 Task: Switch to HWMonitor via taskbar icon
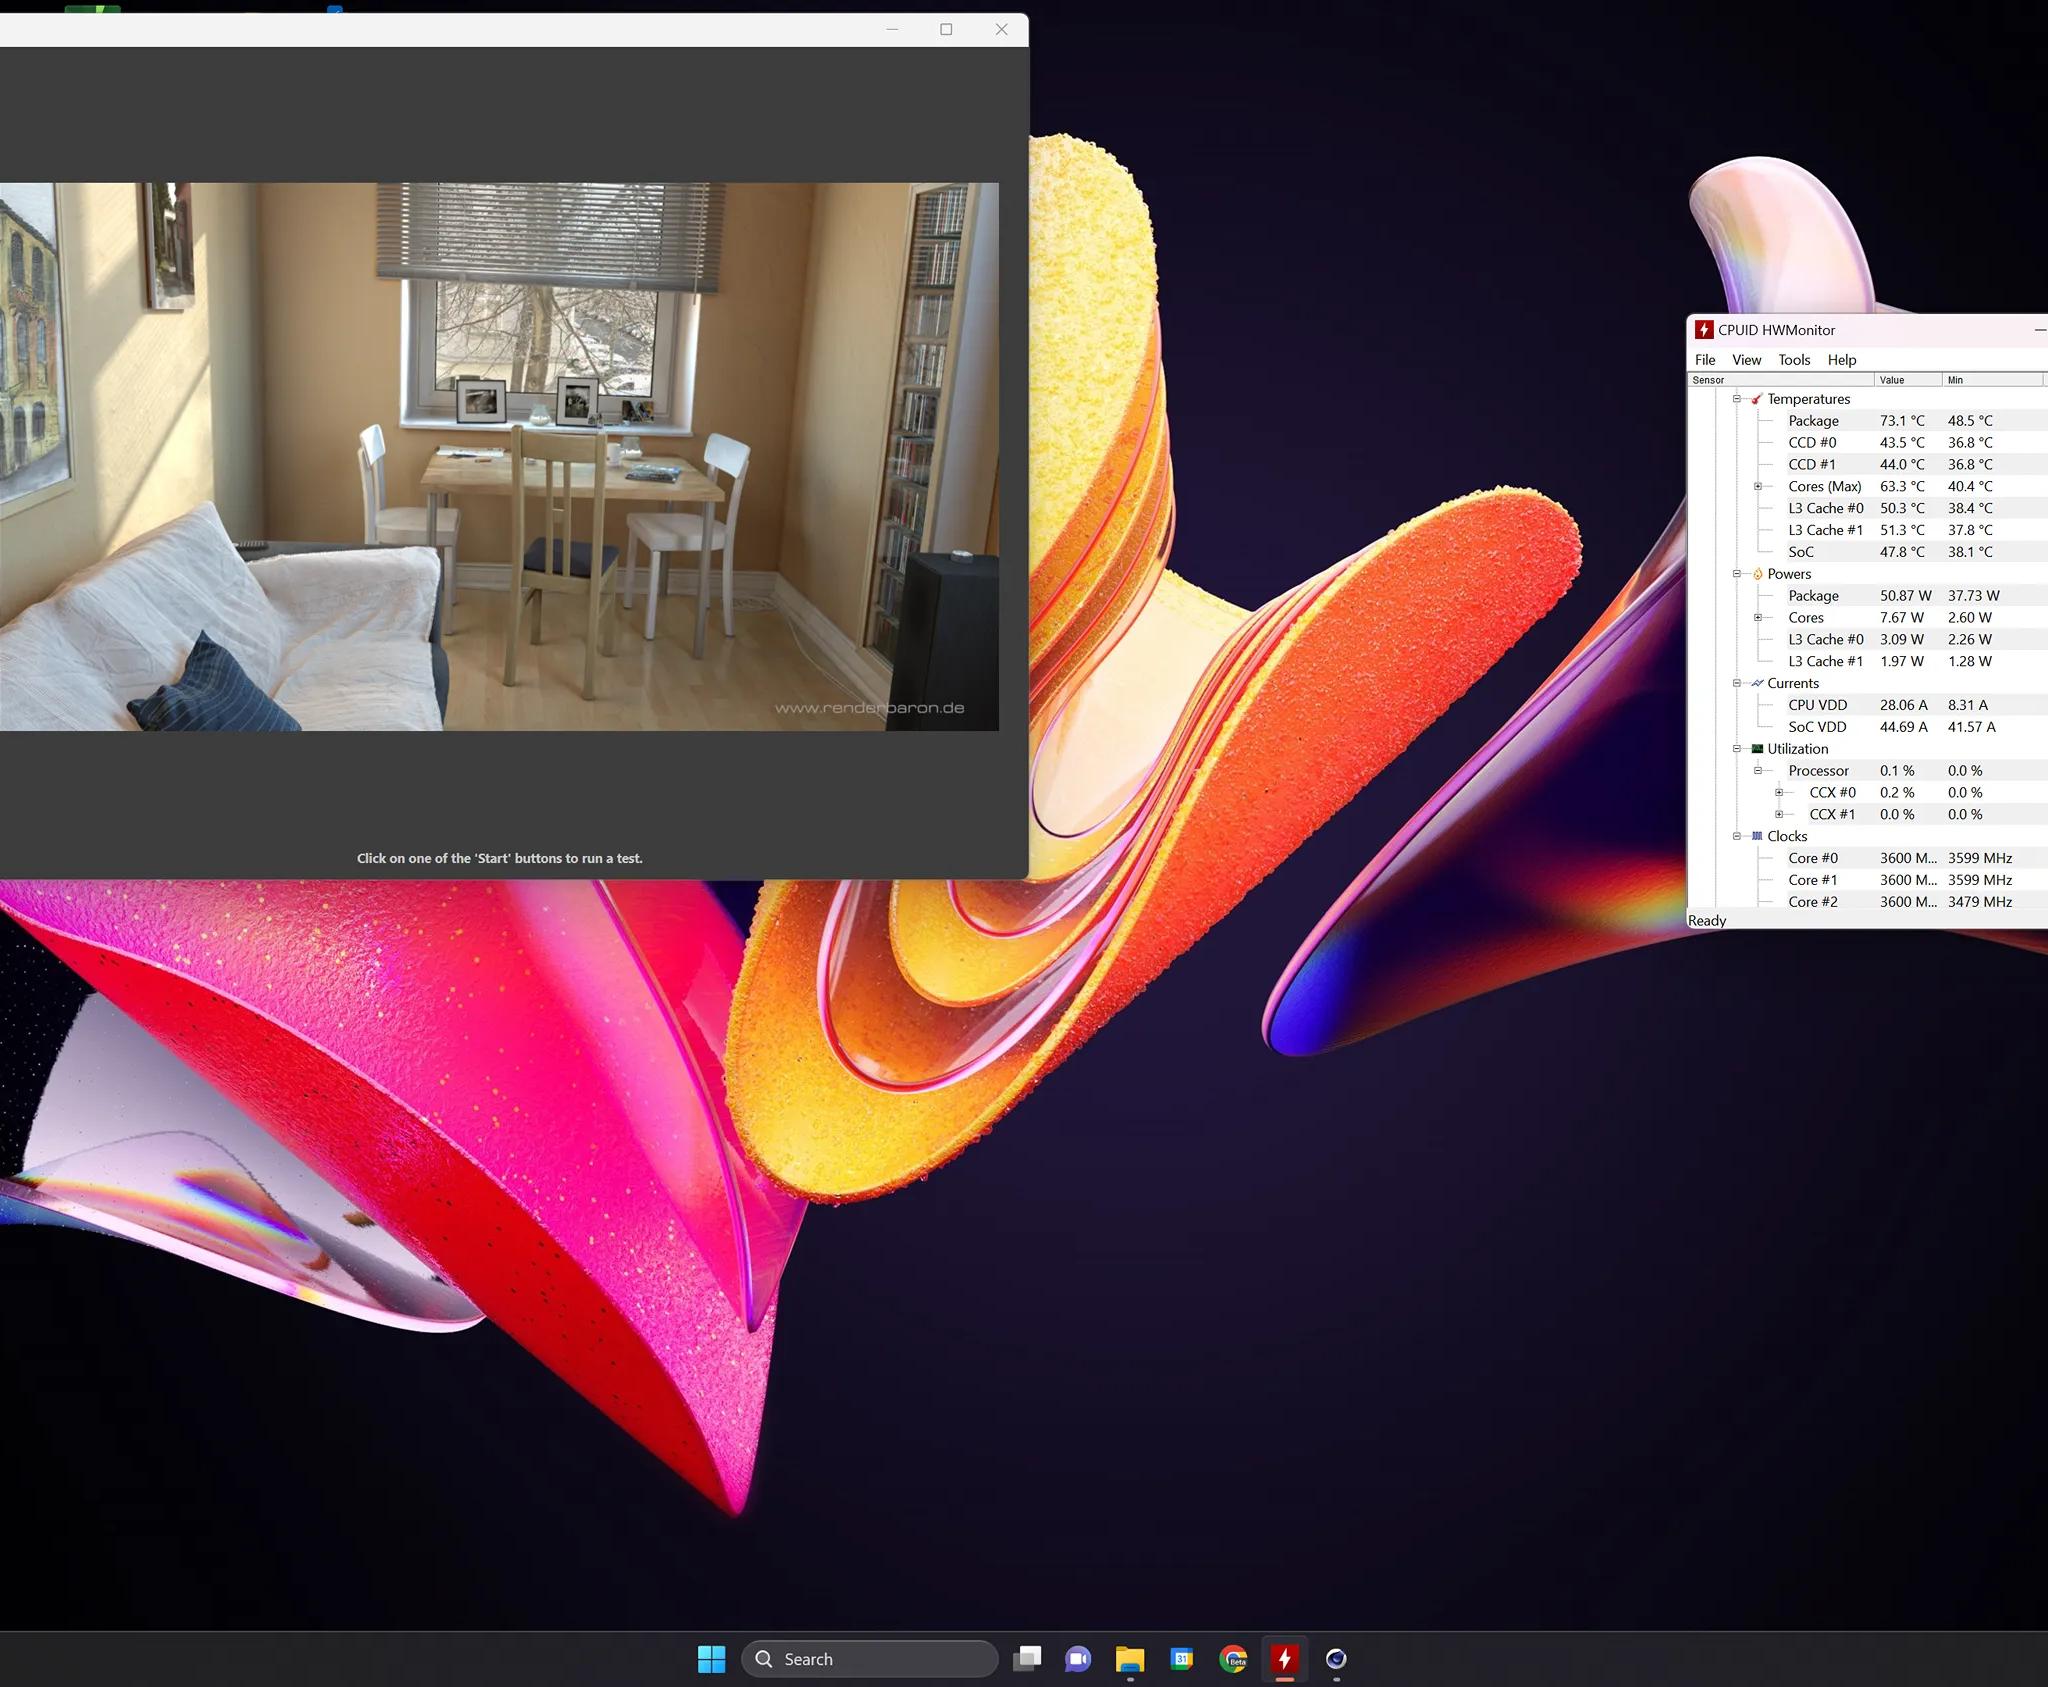coord(1285,1659)
